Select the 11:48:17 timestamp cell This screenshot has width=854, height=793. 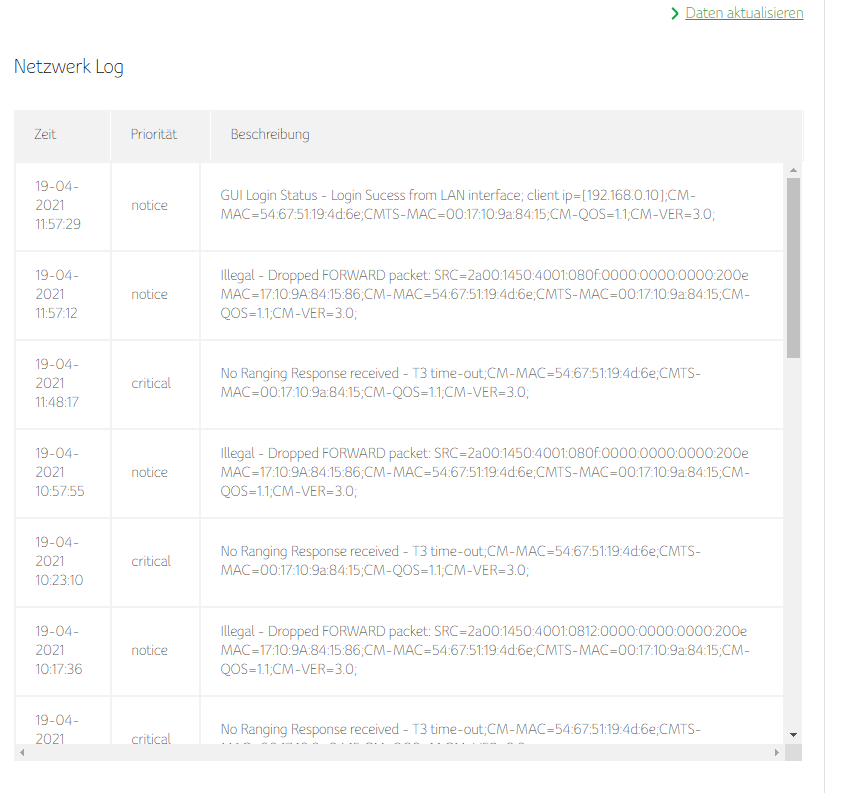(58, 383)
